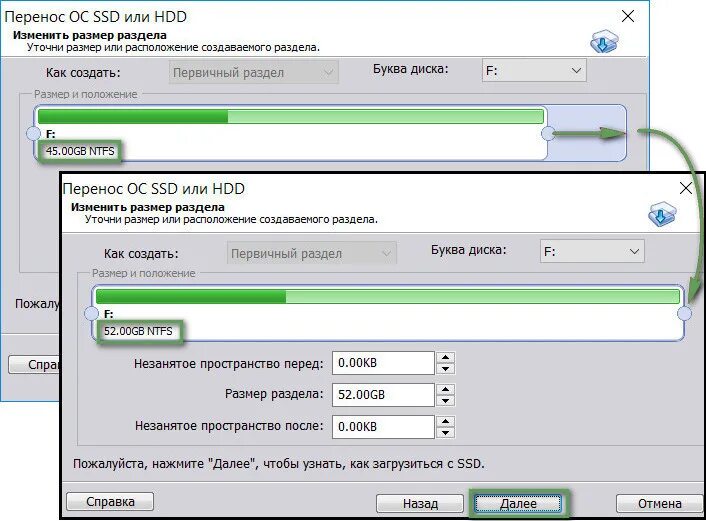Click Отмена to cancel the wizard

(659, 503)
